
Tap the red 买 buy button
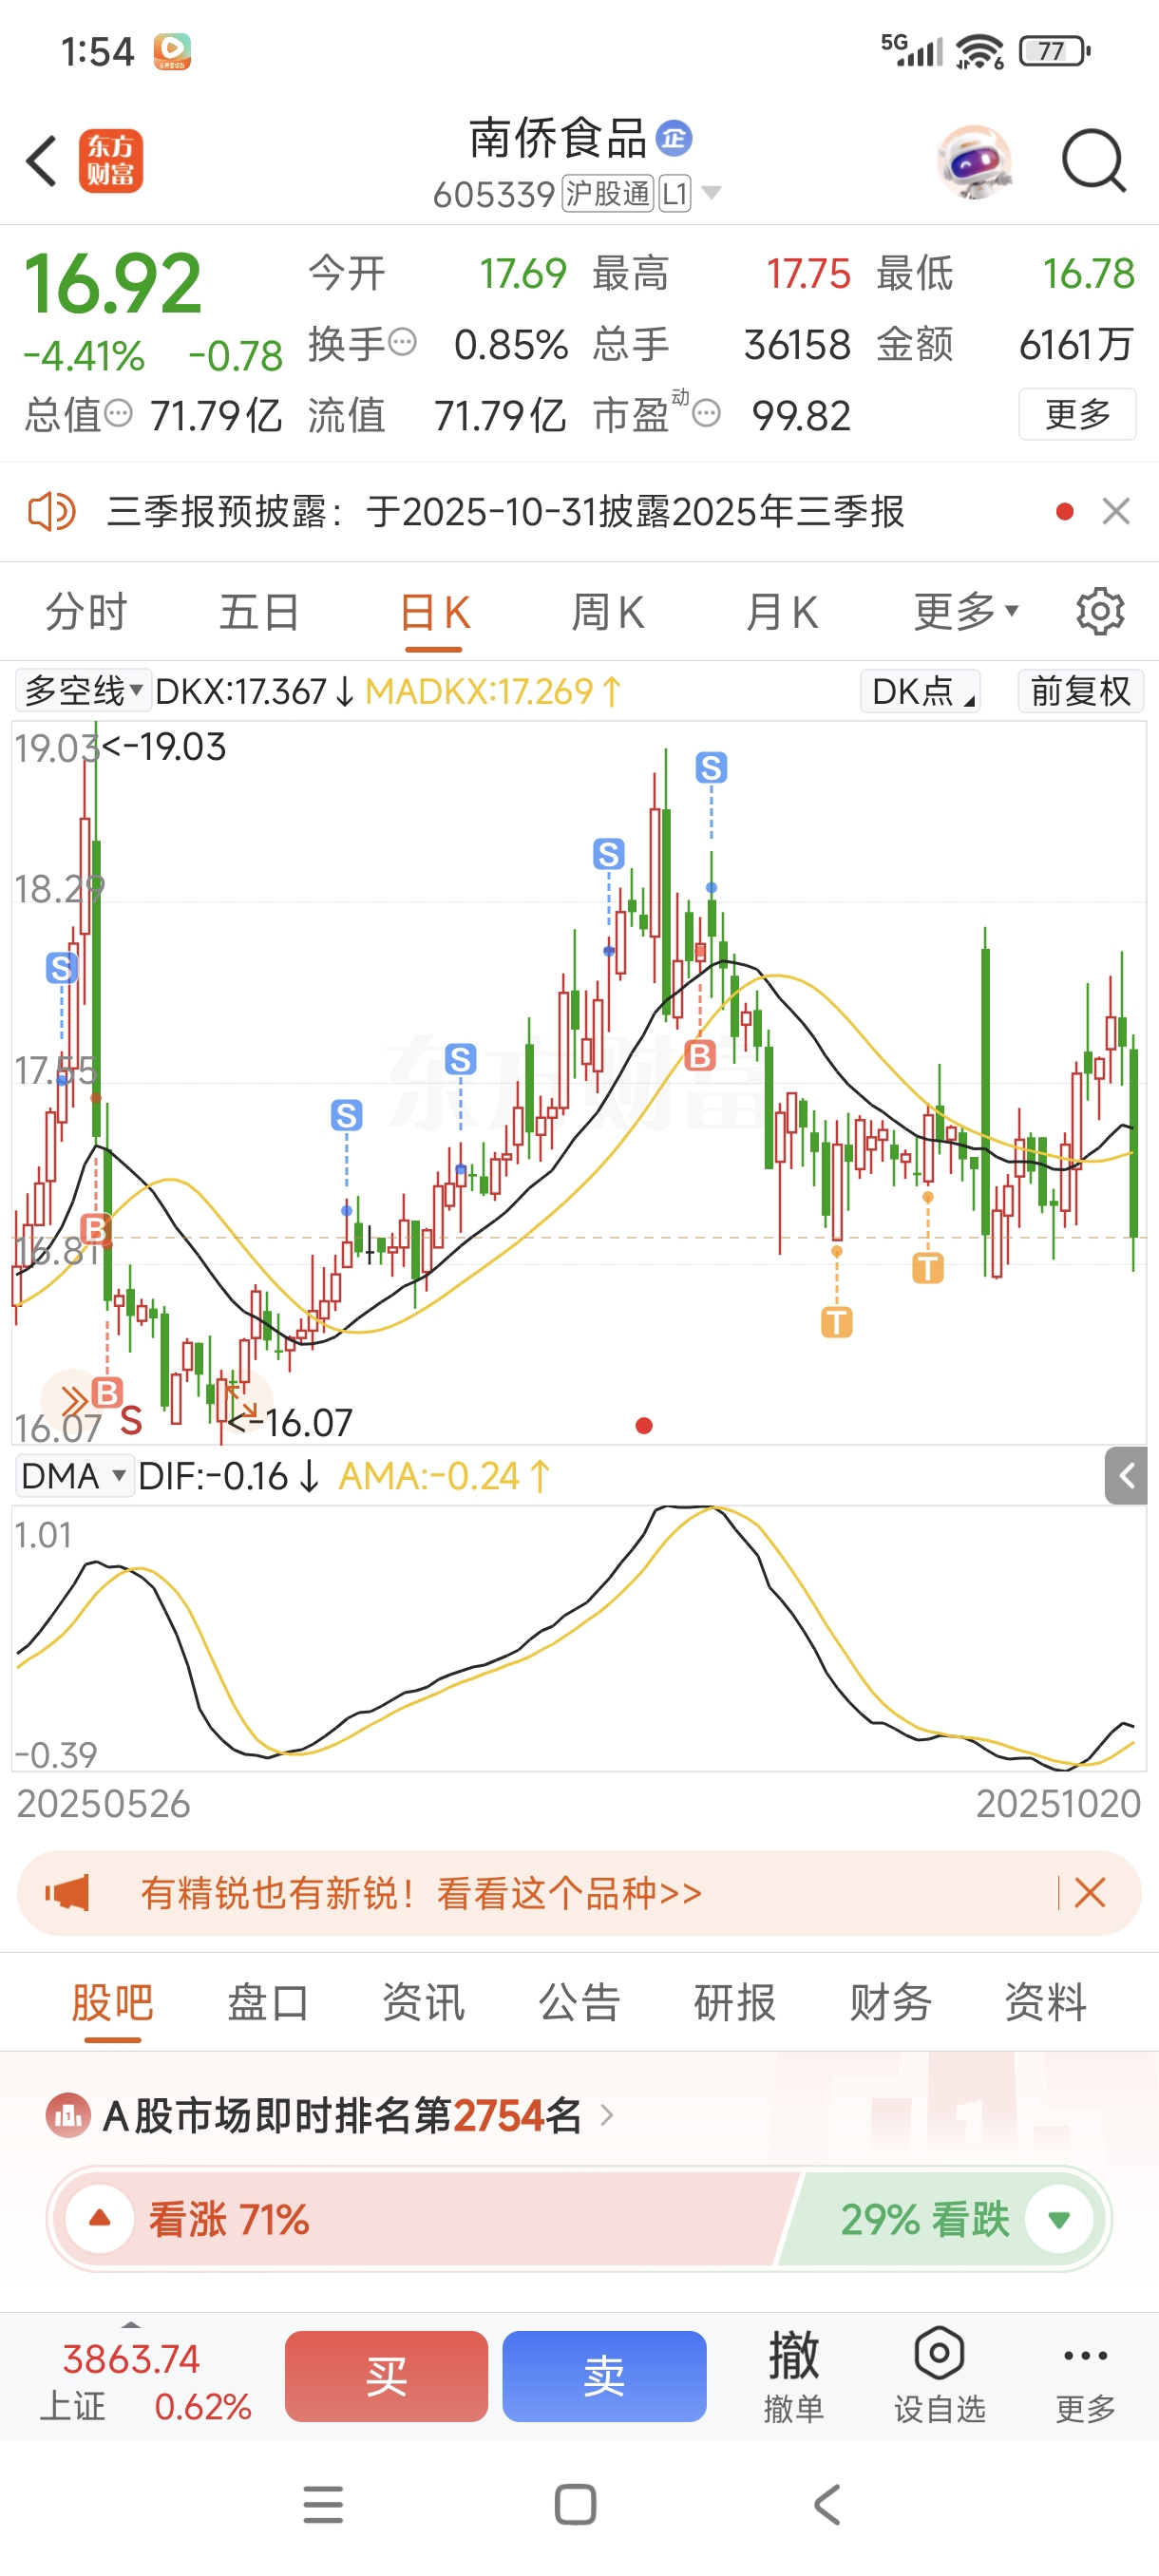pyautogui.click(x=386, y=2376)
